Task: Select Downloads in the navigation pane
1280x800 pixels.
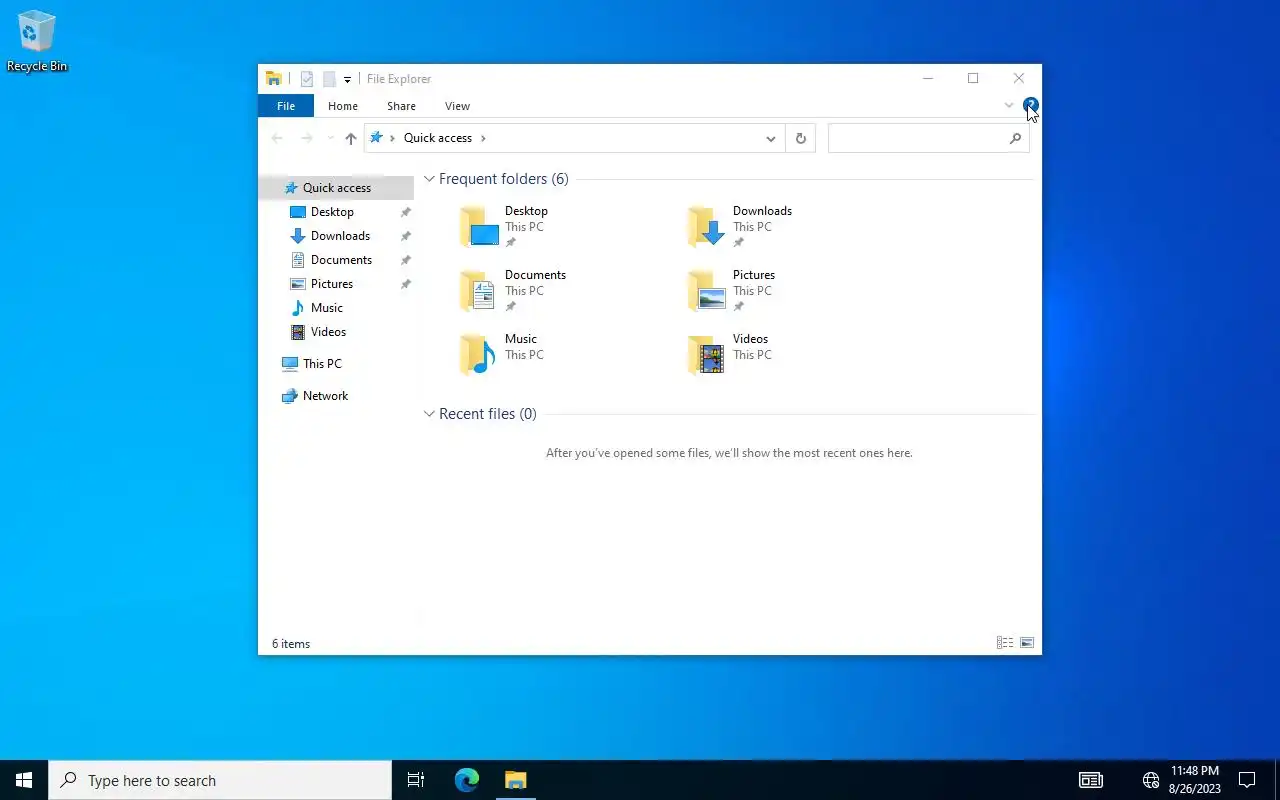Action: (336, 236)
